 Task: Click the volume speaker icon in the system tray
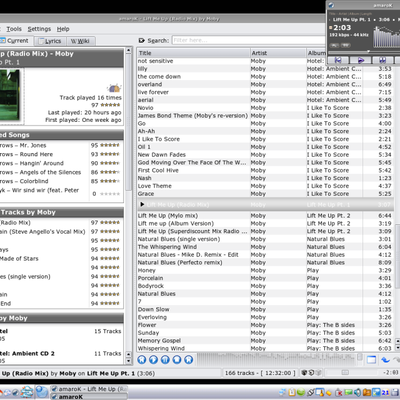coord(358,393)
